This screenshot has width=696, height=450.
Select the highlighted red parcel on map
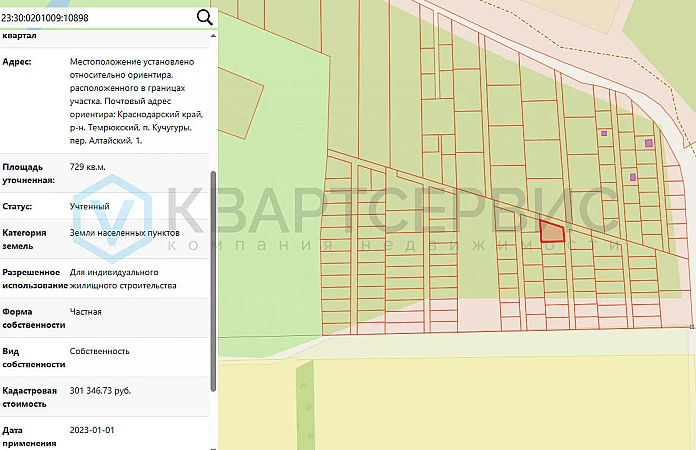(x=552, y=232)
